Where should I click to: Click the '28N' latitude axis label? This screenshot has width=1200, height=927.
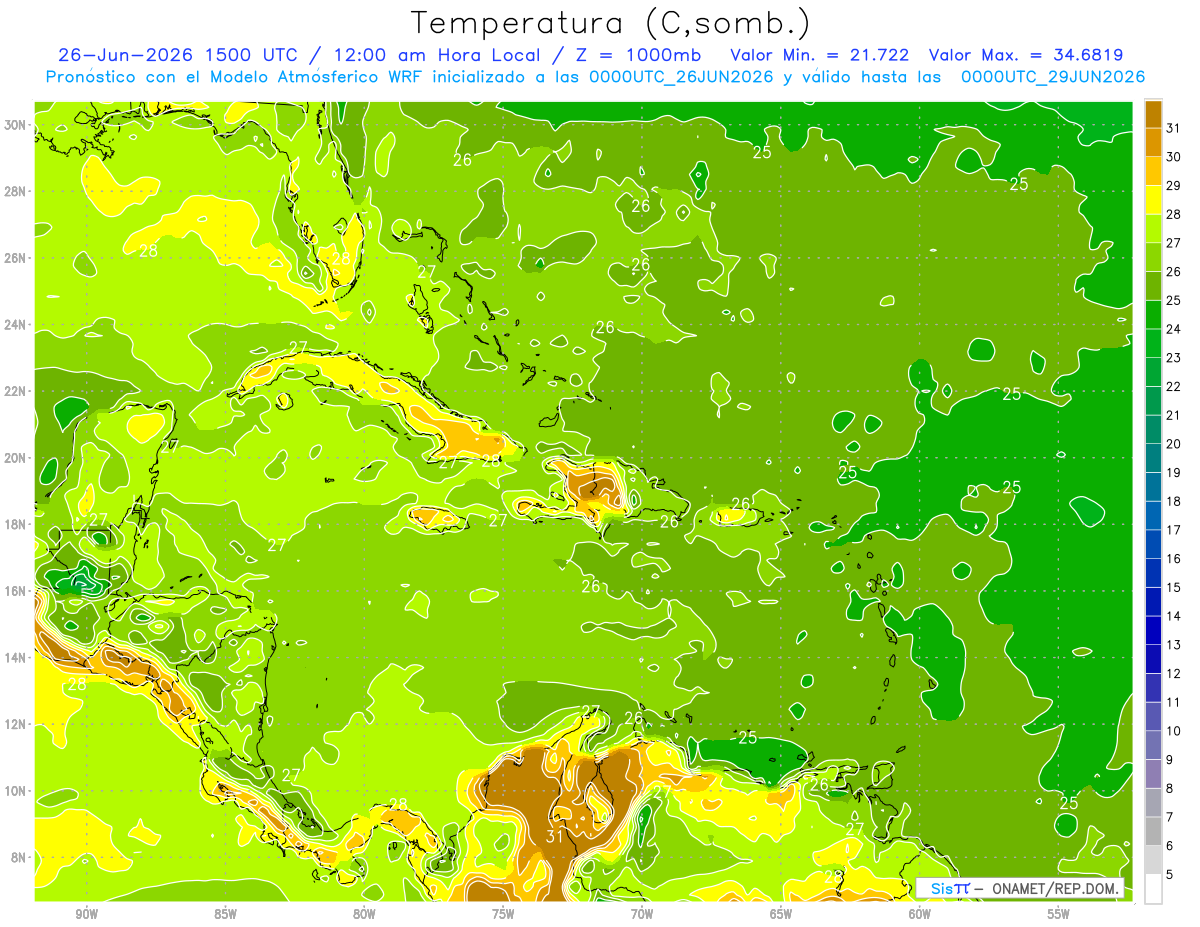point(17,191)
